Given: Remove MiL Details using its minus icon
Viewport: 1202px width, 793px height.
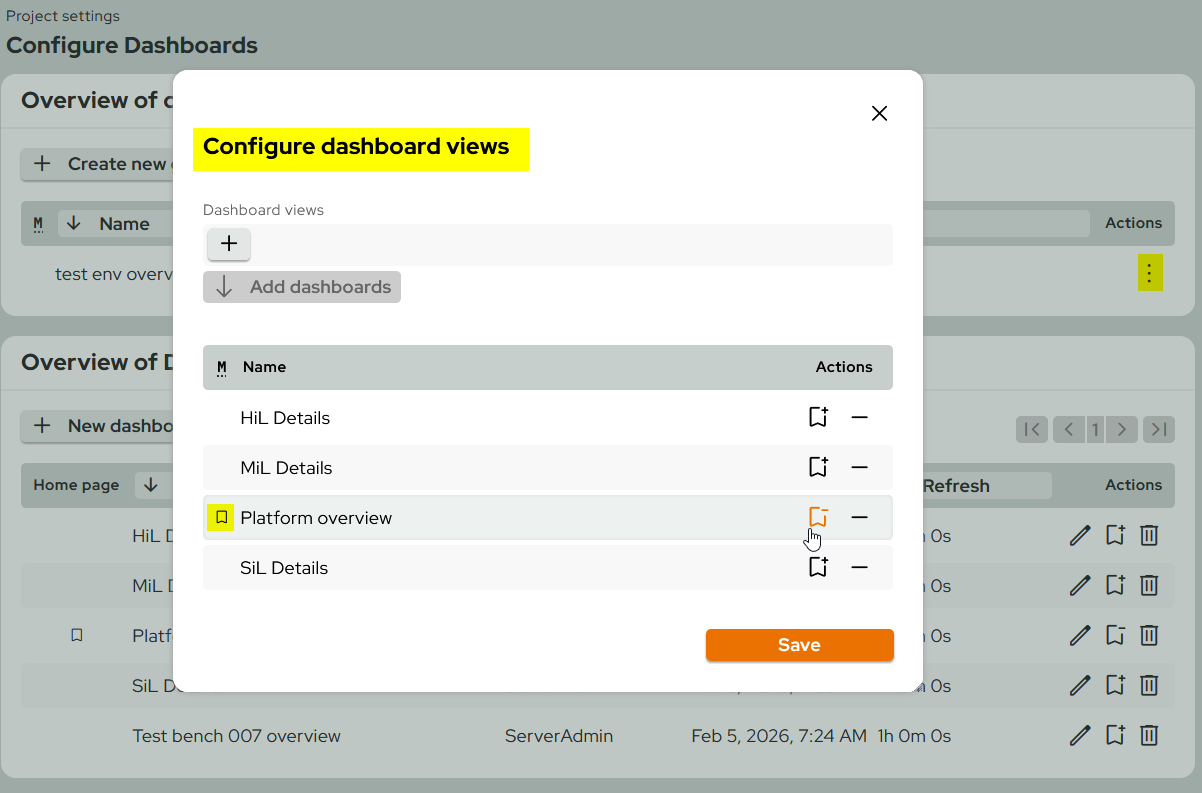Looking at the screenshot, I should point(860,467).
